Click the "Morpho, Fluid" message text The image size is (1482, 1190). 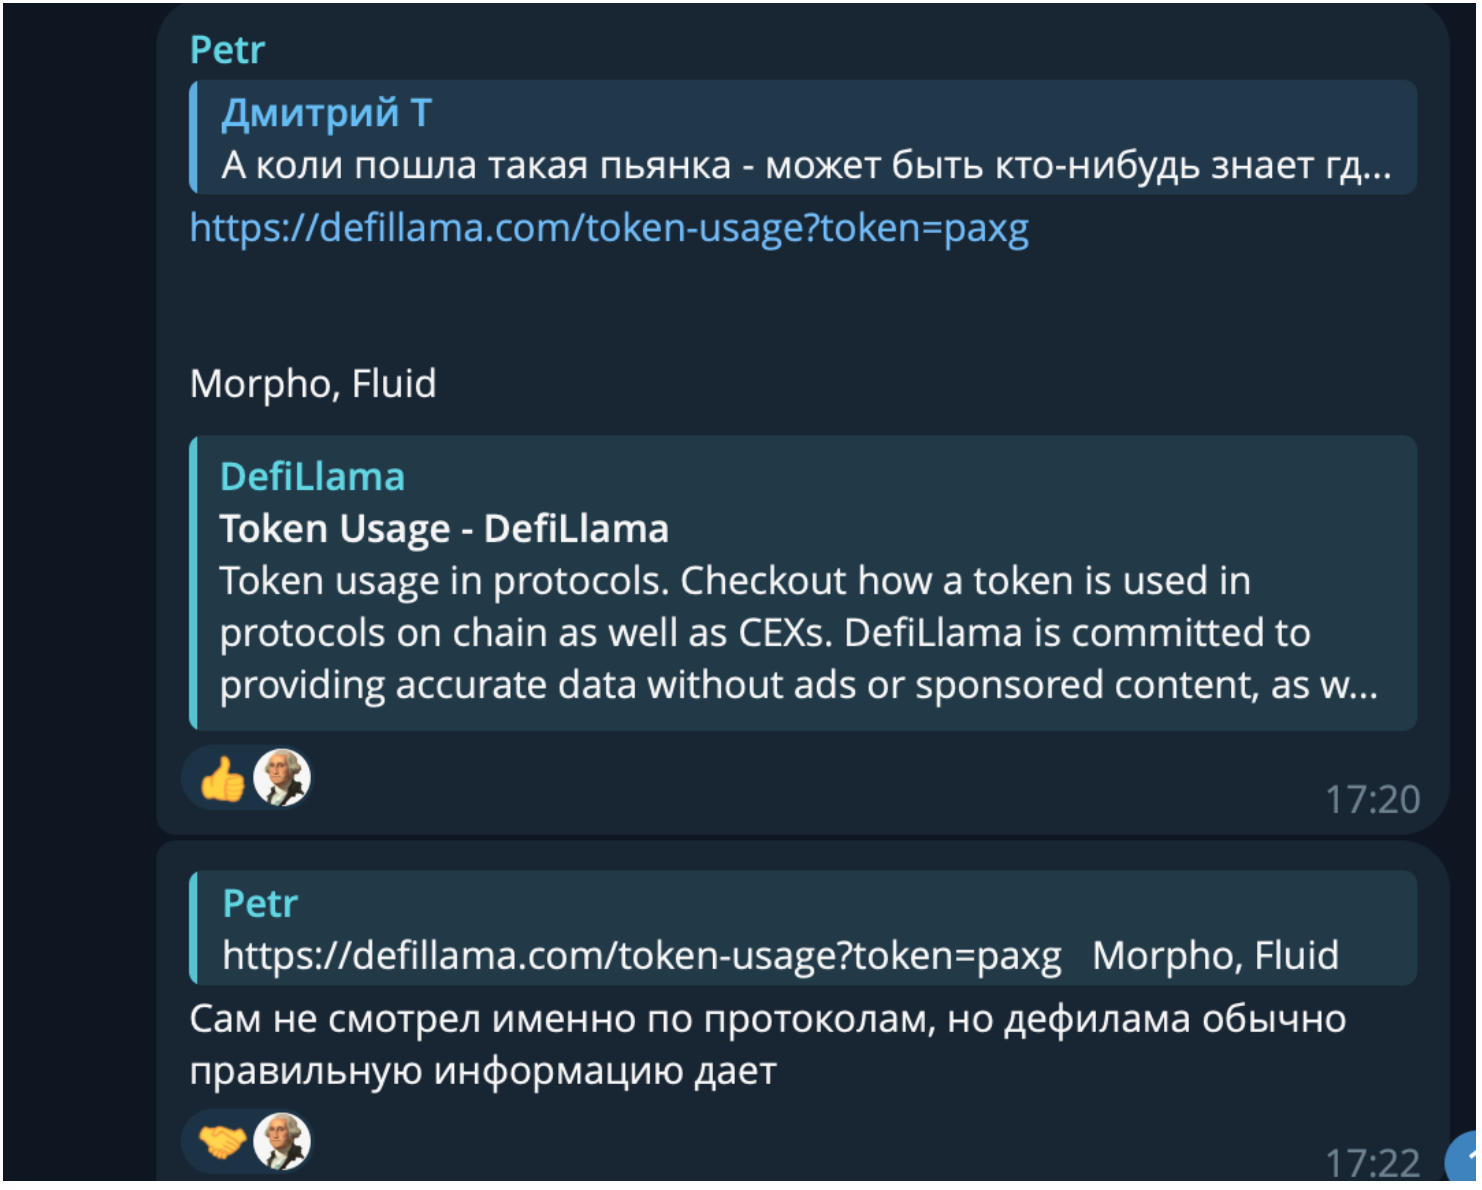[x=313, y=384]
